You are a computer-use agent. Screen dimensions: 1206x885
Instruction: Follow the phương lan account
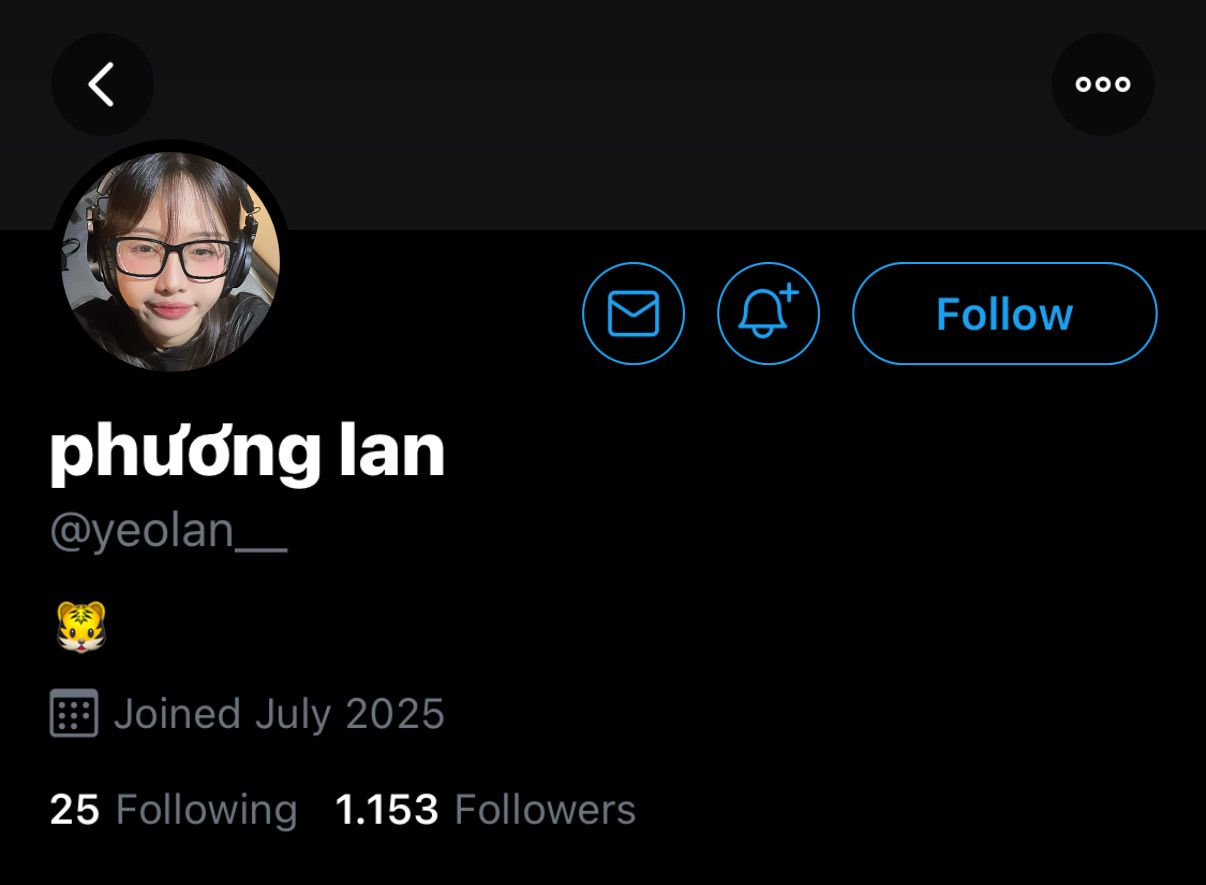pos(1004,313)
